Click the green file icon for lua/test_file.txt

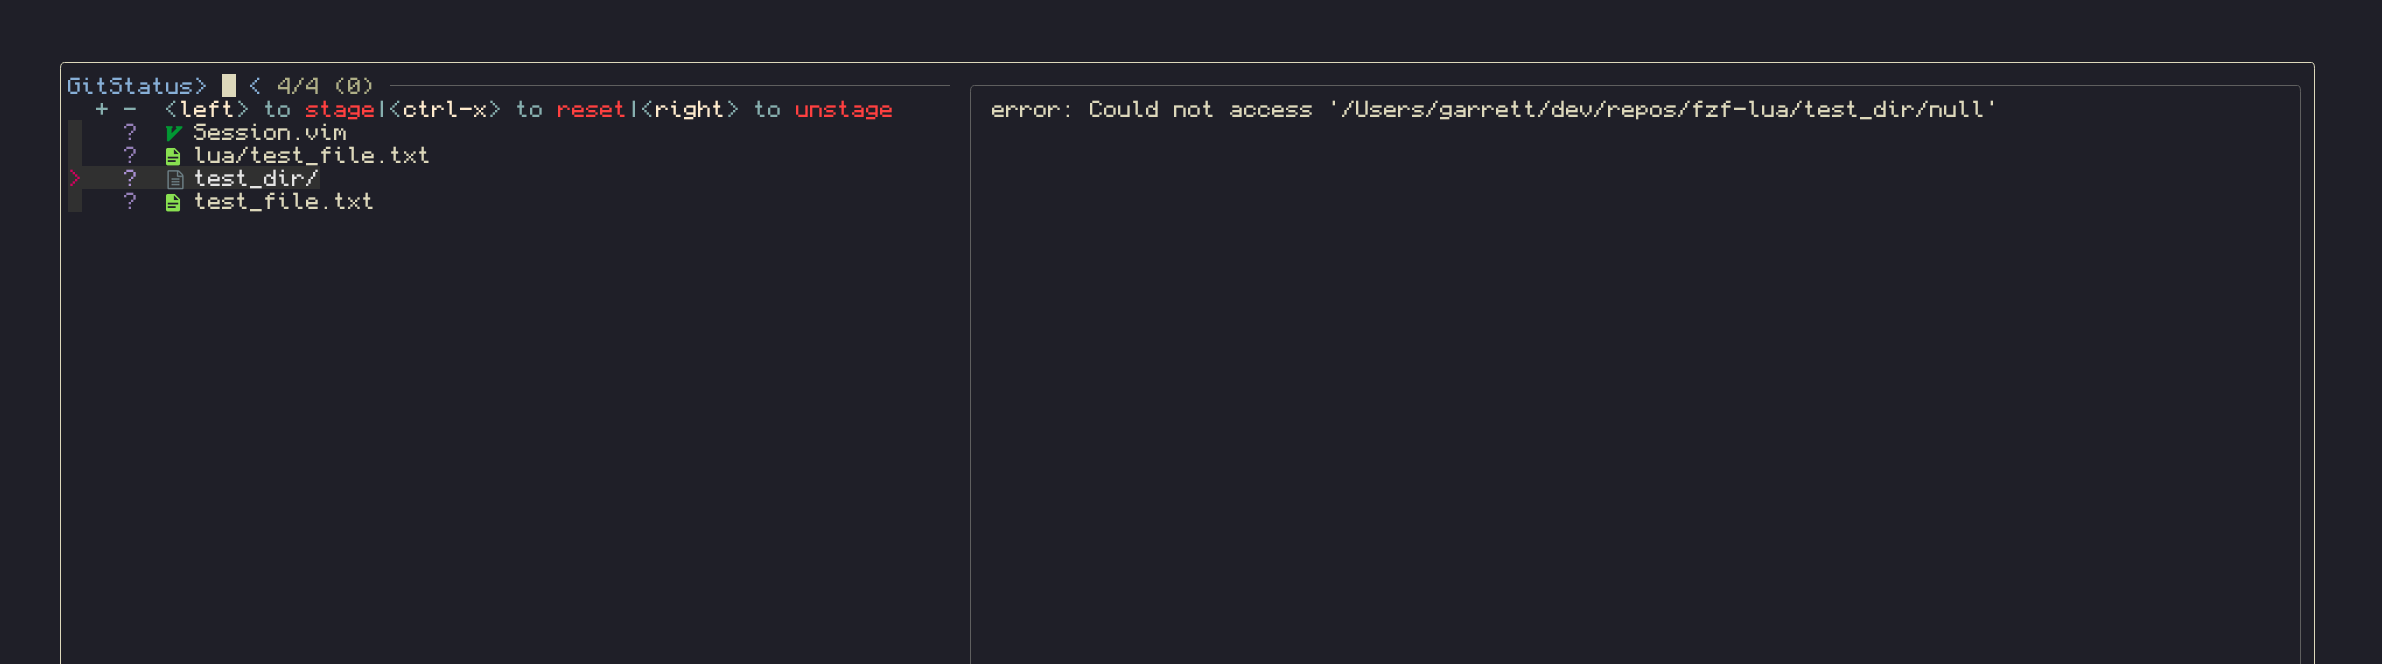pyautogui.click(x=174, y=155)
